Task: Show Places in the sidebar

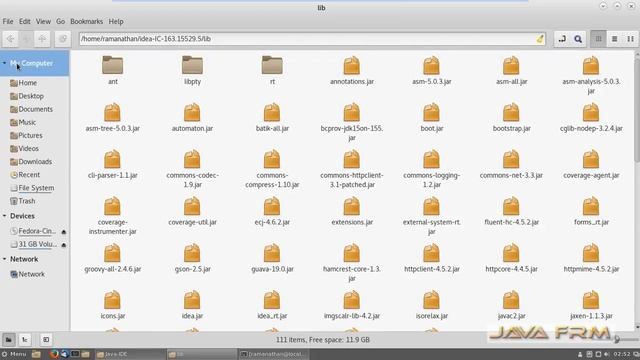Action: (9, 340)
